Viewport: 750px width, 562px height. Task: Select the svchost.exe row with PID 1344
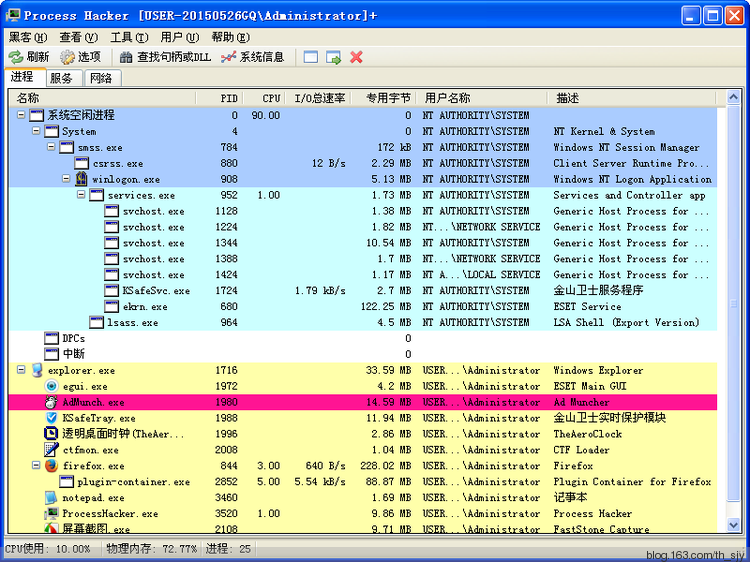[x=363, y=243]
